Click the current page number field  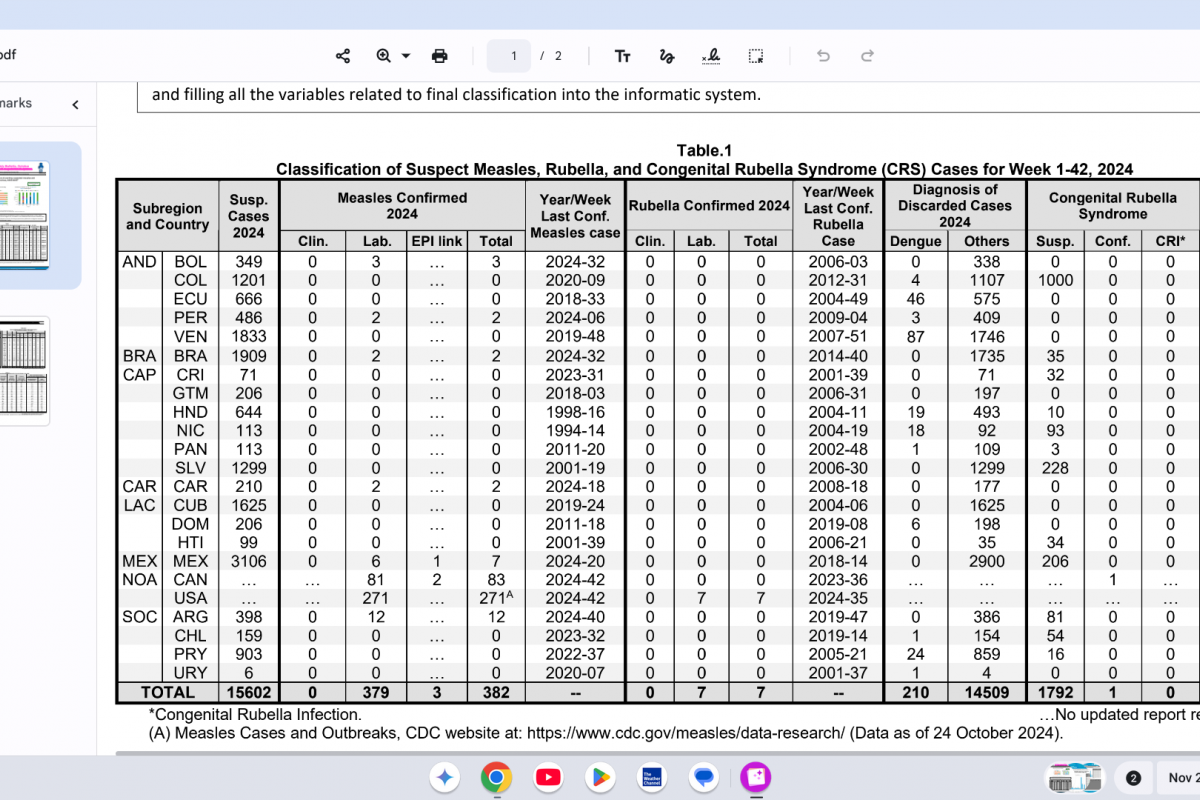pyautogui.click(x=509, y=56)
